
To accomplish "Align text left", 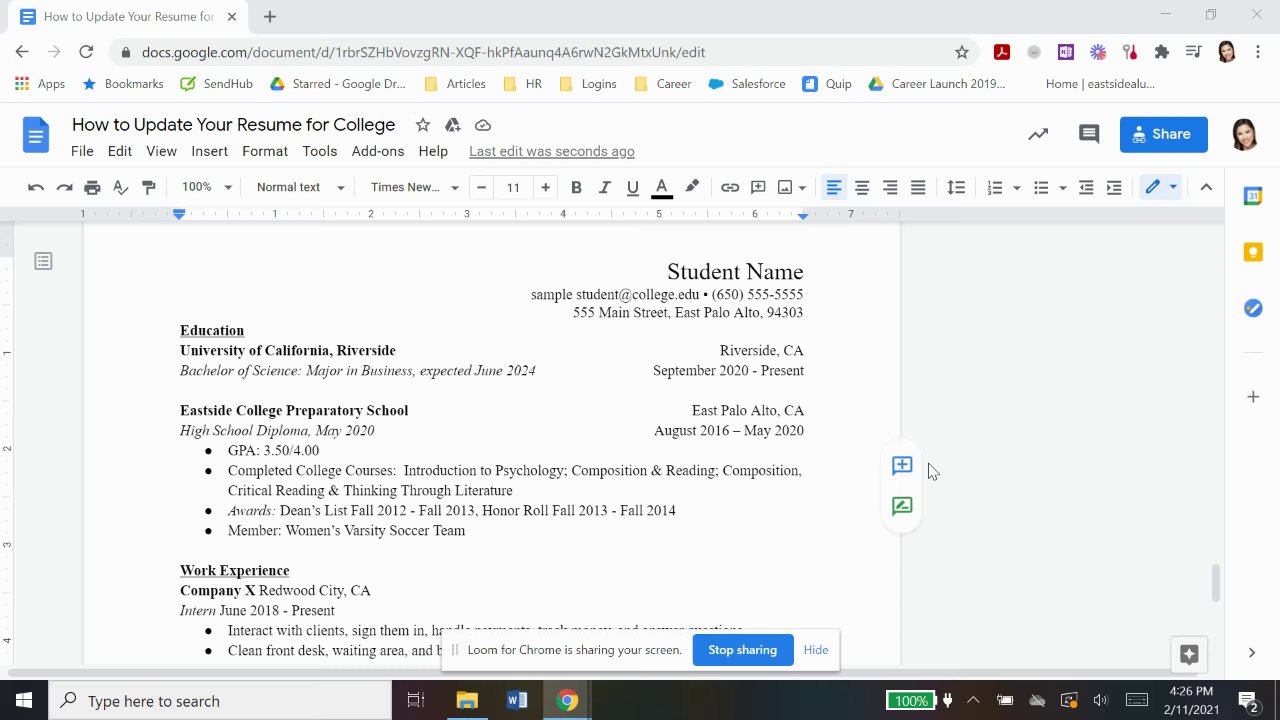I will tap(833, 187).
